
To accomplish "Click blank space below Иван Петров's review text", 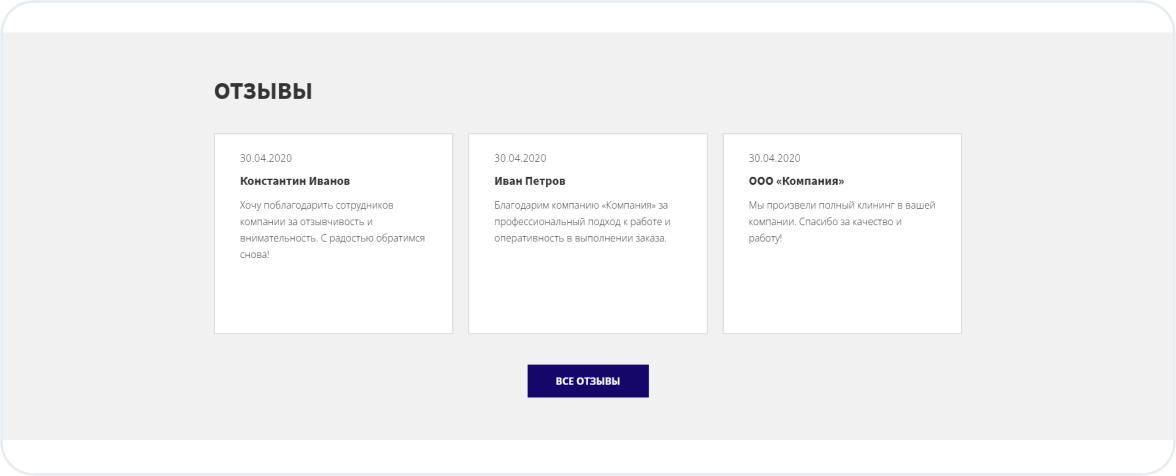I will click(587, 290).
